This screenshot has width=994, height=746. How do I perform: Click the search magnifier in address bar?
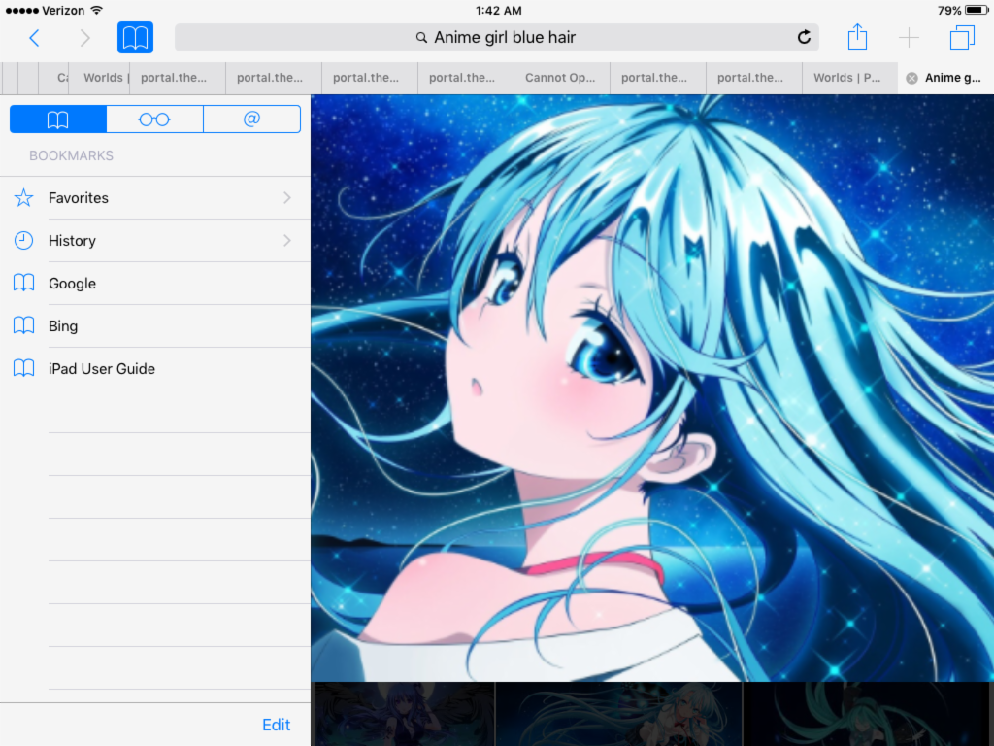click(x=421, y=37)
